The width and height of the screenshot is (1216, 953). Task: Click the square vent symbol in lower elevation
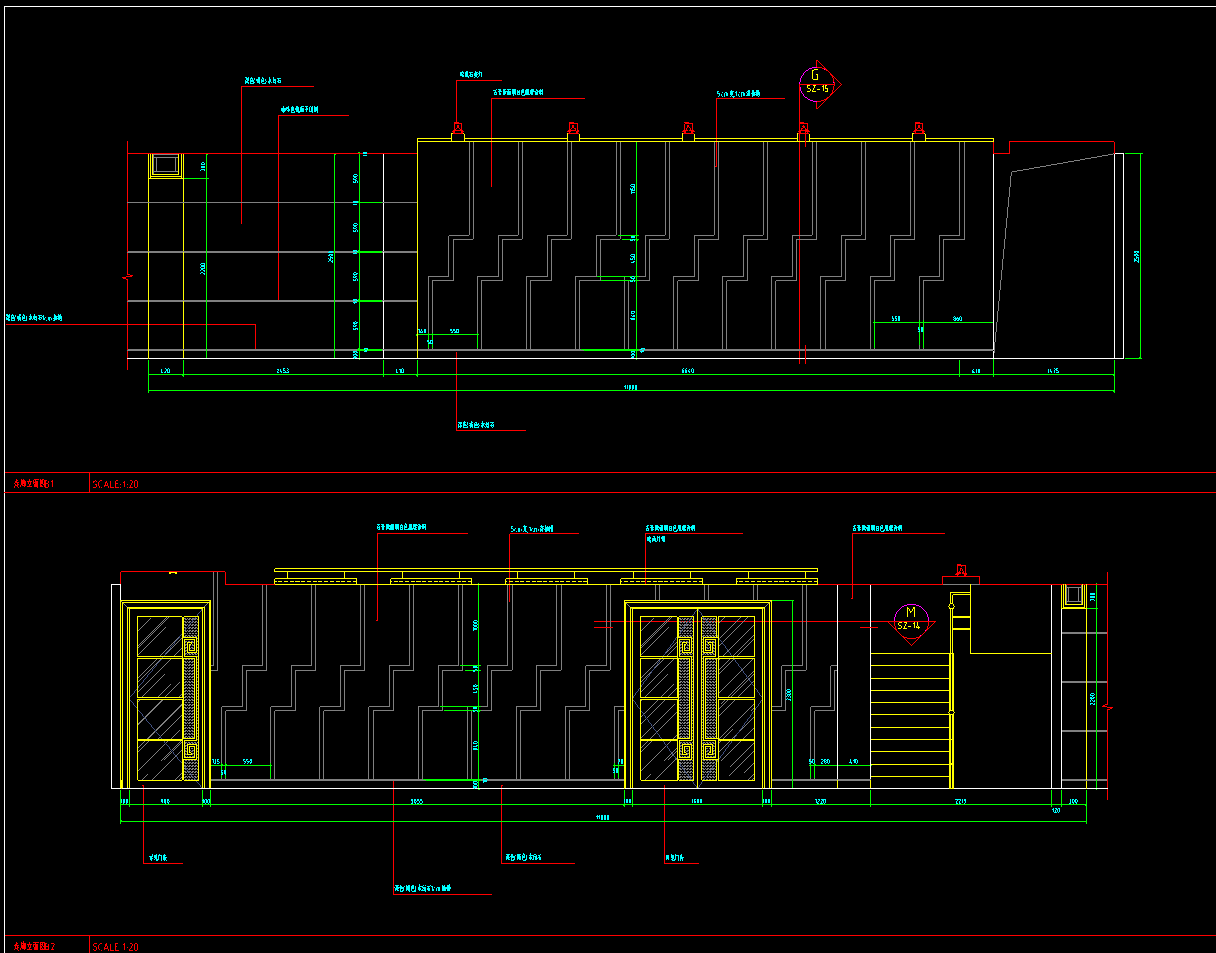coord(1073,596)
